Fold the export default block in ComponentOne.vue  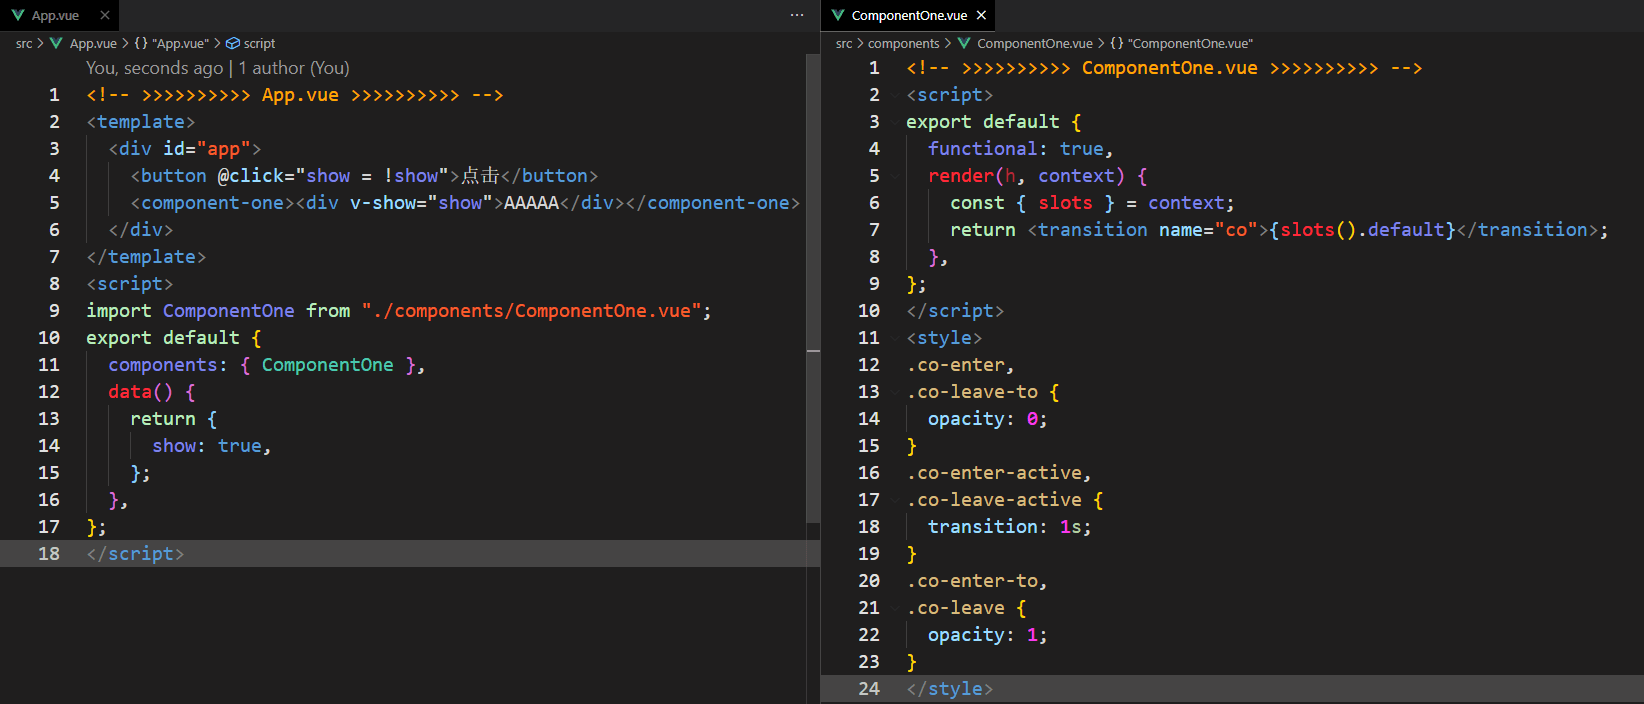[895, 122]
